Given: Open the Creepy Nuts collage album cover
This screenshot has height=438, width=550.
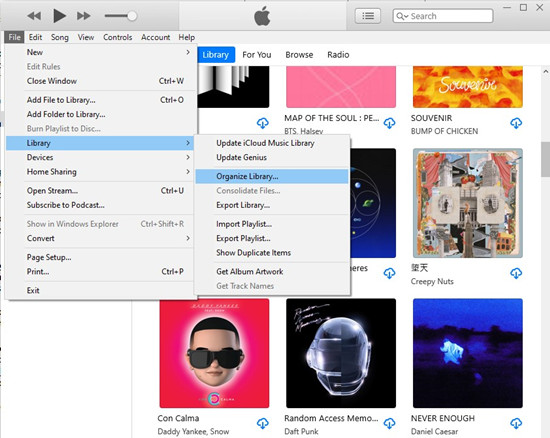Looking at the screenshot, I should (x=468, y=203).
